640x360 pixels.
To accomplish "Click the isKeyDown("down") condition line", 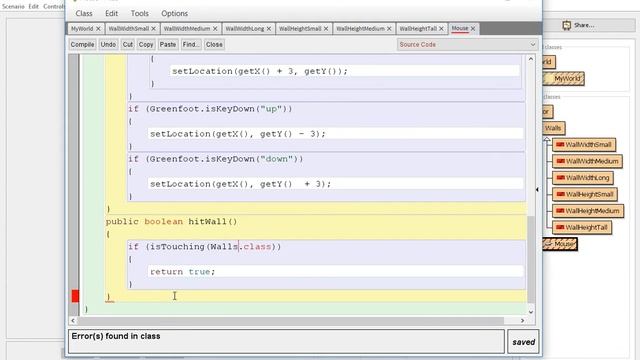I will [216, 159].
